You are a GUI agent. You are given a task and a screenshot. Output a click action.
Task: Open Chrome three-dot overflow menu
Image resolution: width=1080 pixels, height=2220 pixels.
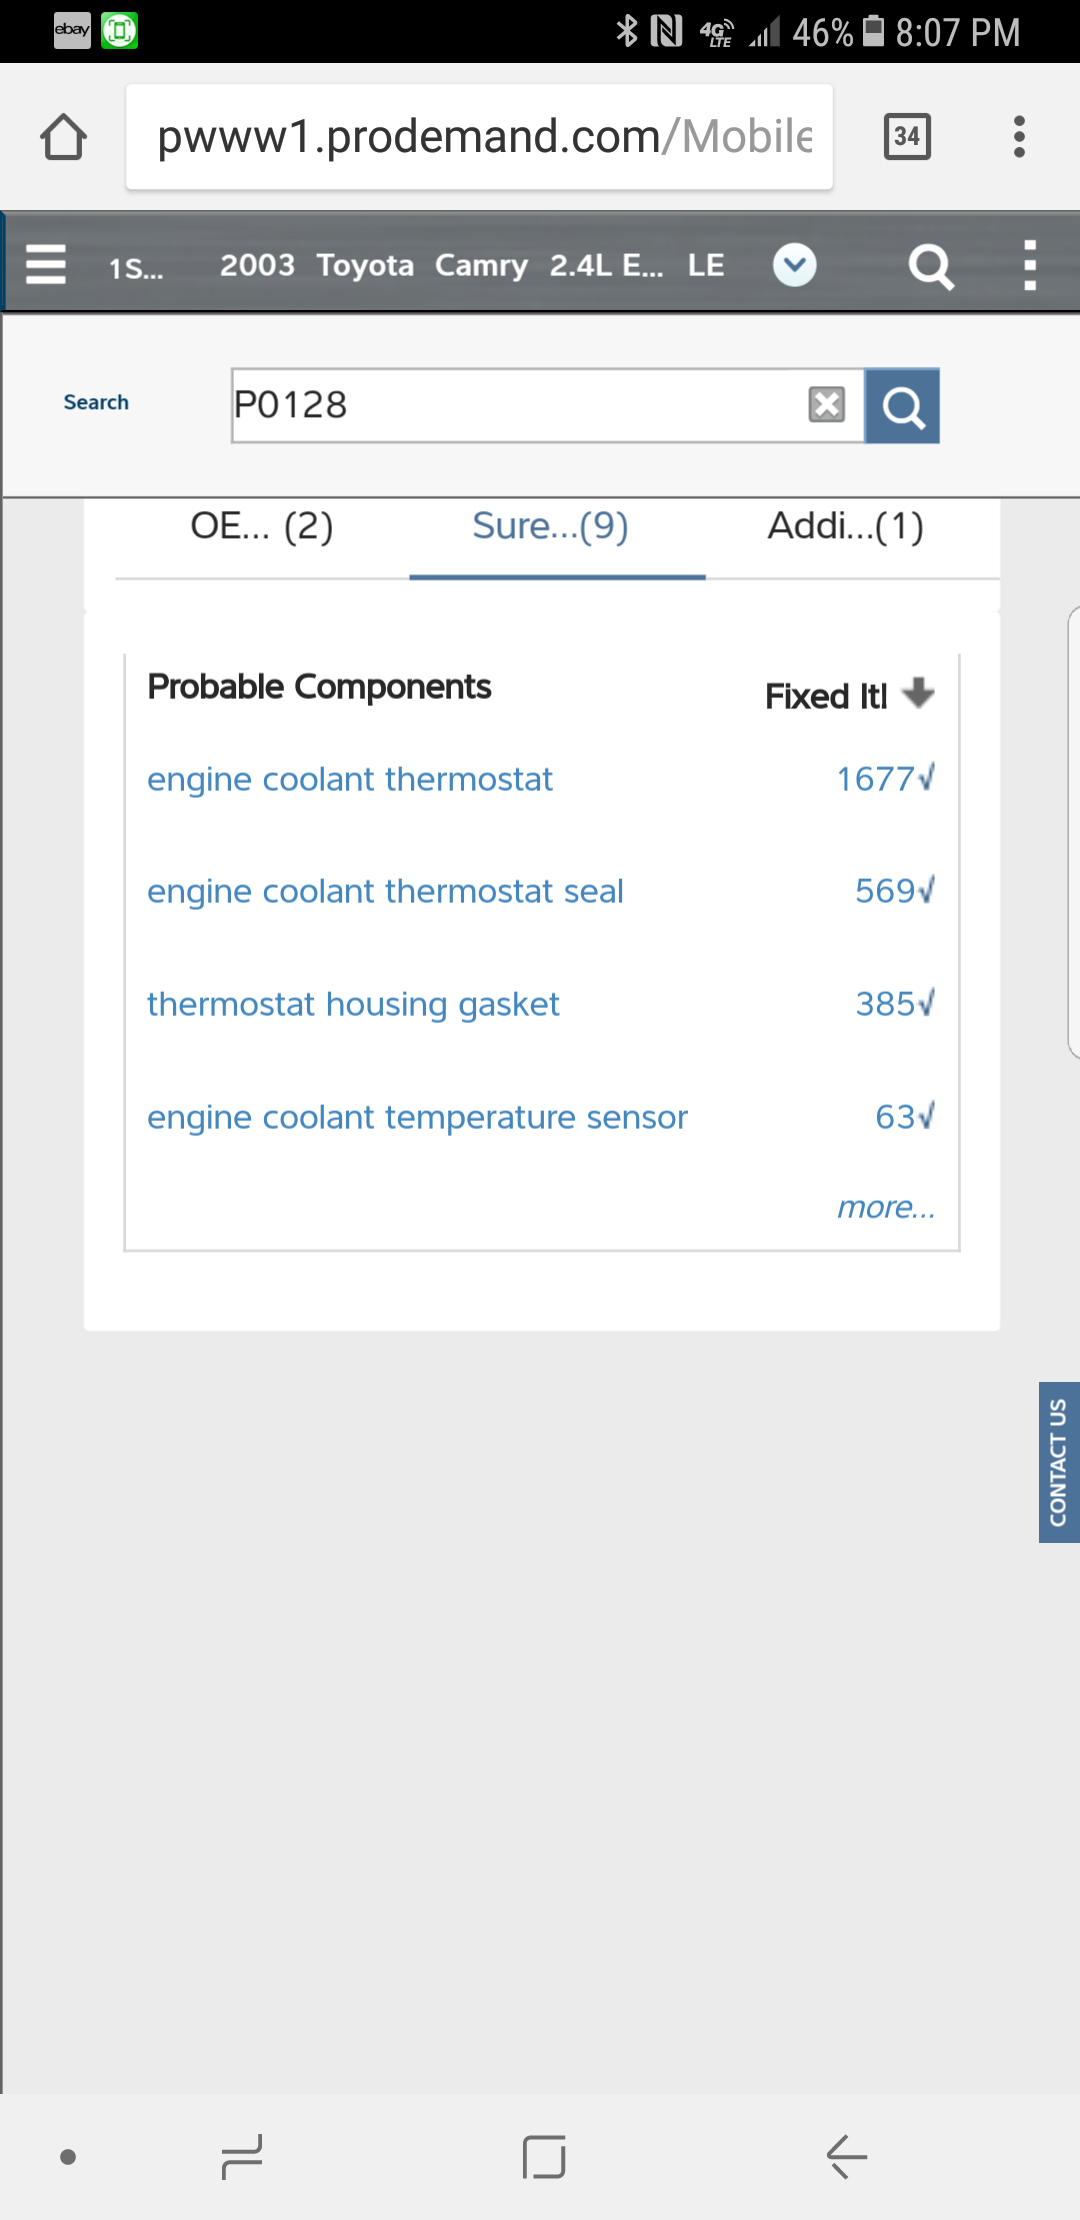1019,136
